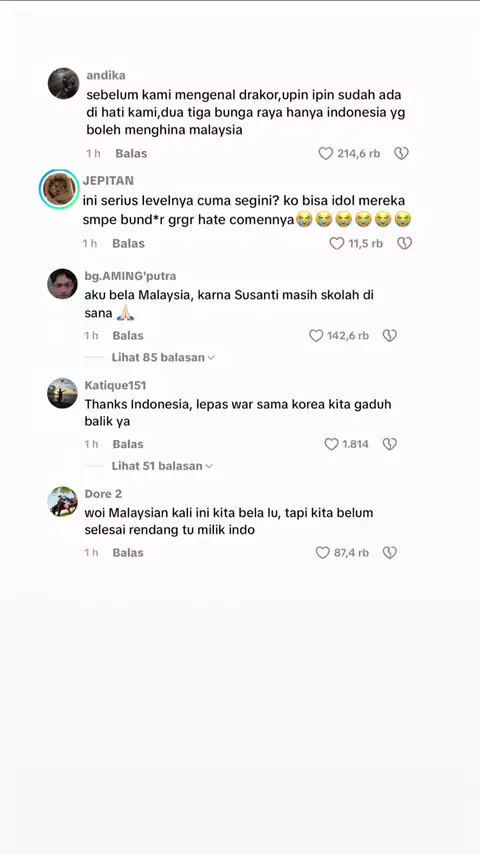
Task: Open the bg.AMING'putra username link
Action: (x=130, y=277)
